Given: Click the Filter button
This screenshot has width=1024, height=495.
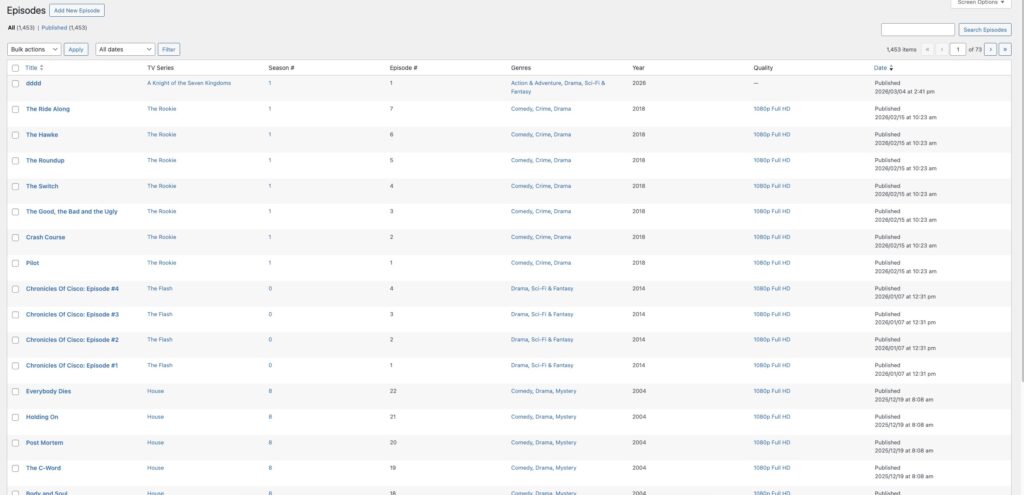Looking at the screenshot, I should pos(169,48).
